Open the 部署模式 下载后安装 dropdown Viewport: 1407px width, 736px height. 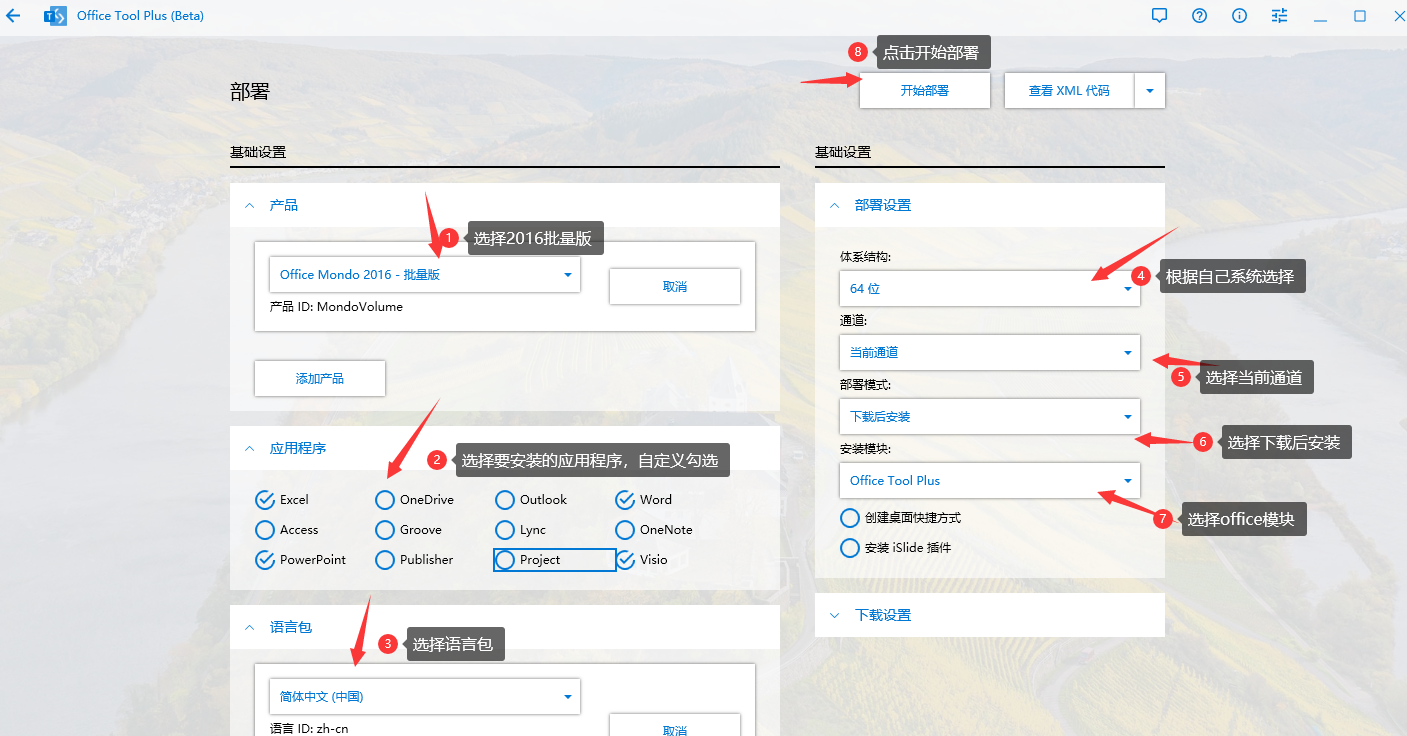[990, 416]
